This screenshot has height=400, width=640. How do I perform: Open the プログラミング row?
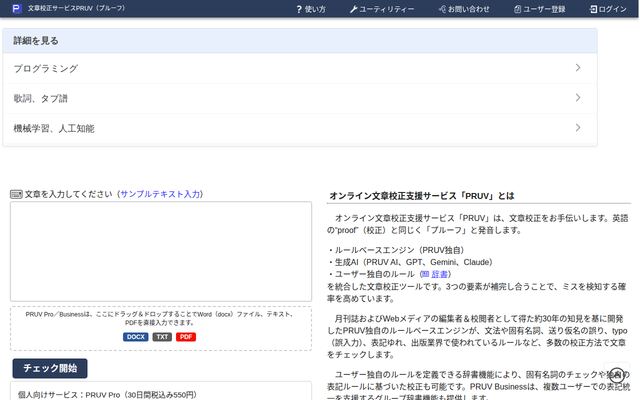pos(300,68)
